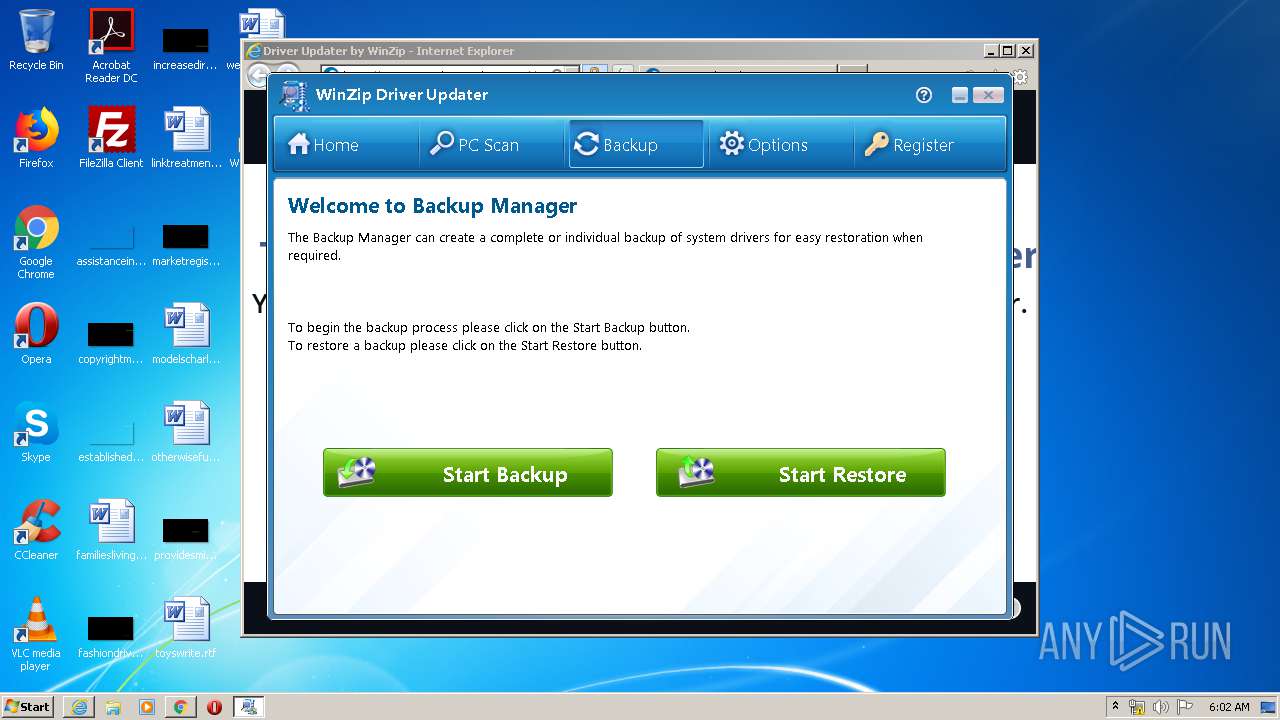Select the Backup tab
Viewport: 1280px width, 720px height.
[x=636, y=144]
